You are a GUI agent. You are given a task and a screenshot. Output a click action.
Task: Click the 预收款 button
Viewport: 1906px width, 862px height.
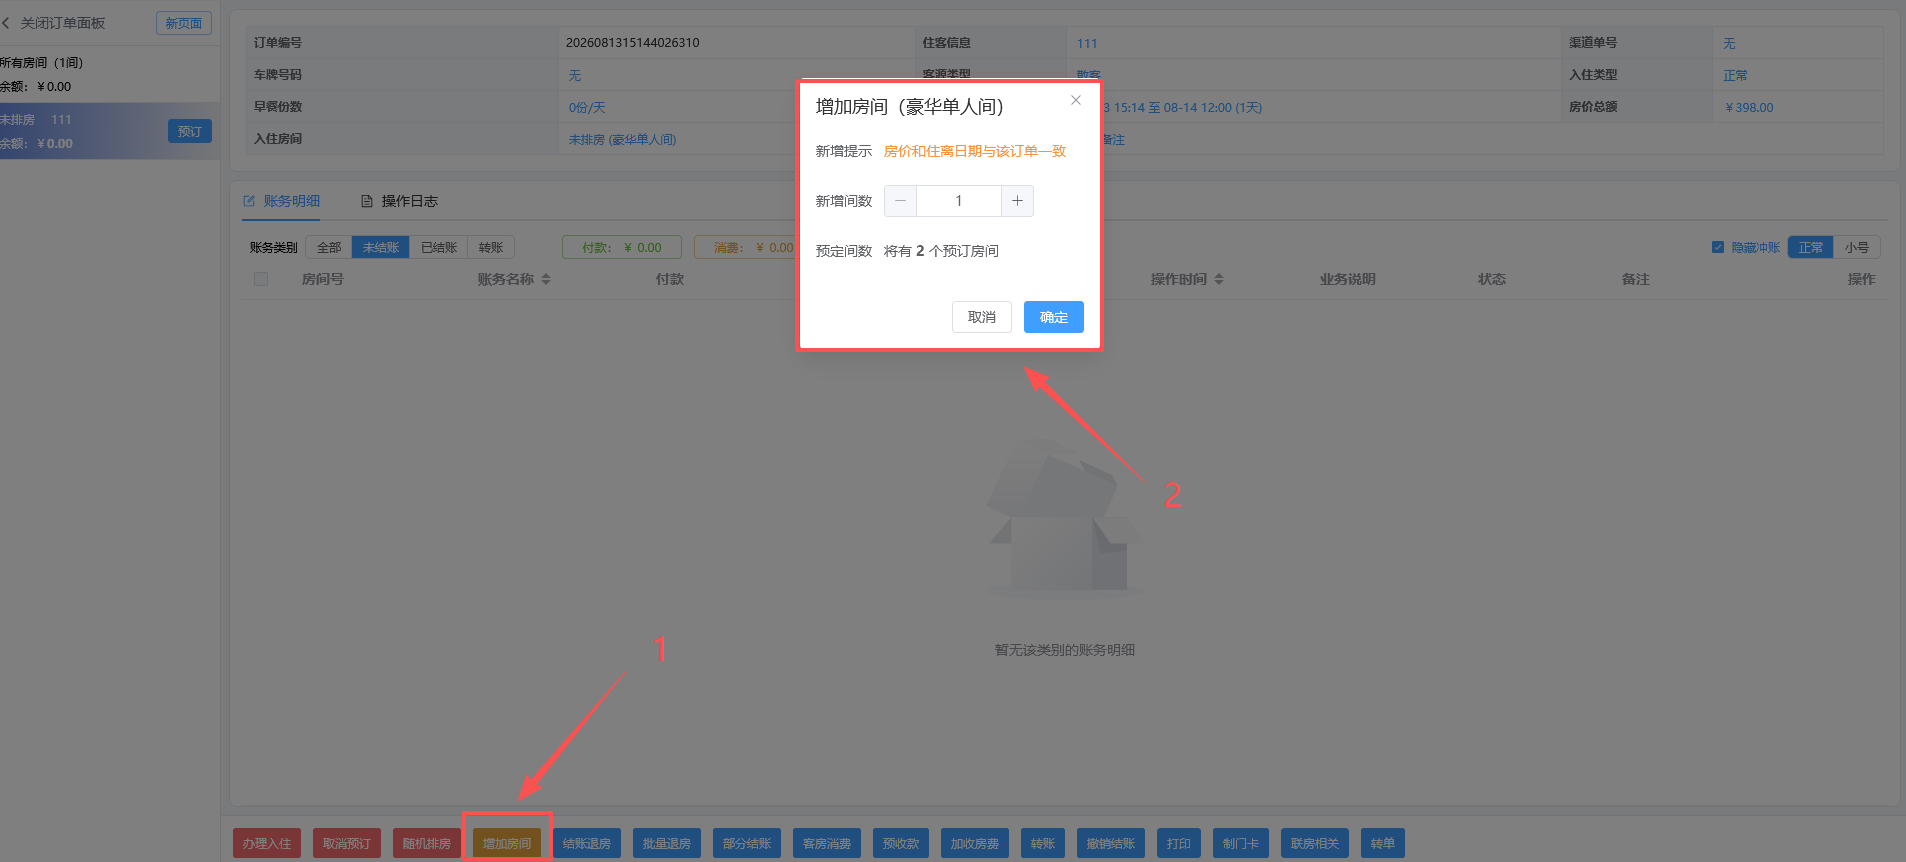pos(901,843)
